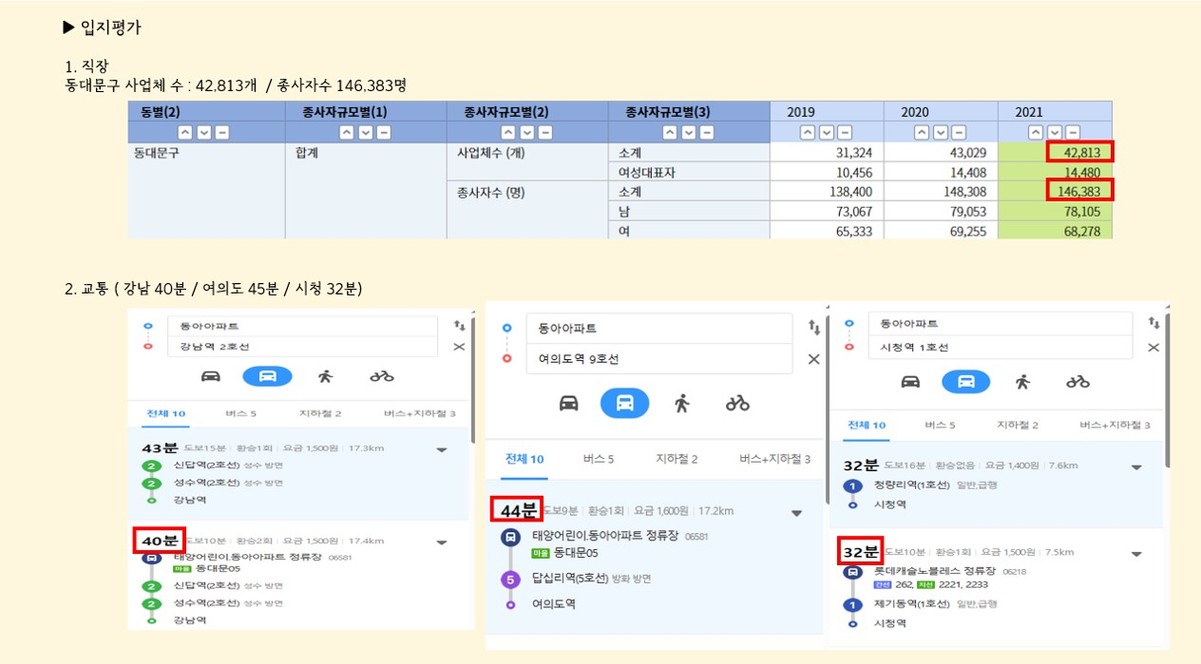Click down arrow under 동별(2) column header

(203, 132)
